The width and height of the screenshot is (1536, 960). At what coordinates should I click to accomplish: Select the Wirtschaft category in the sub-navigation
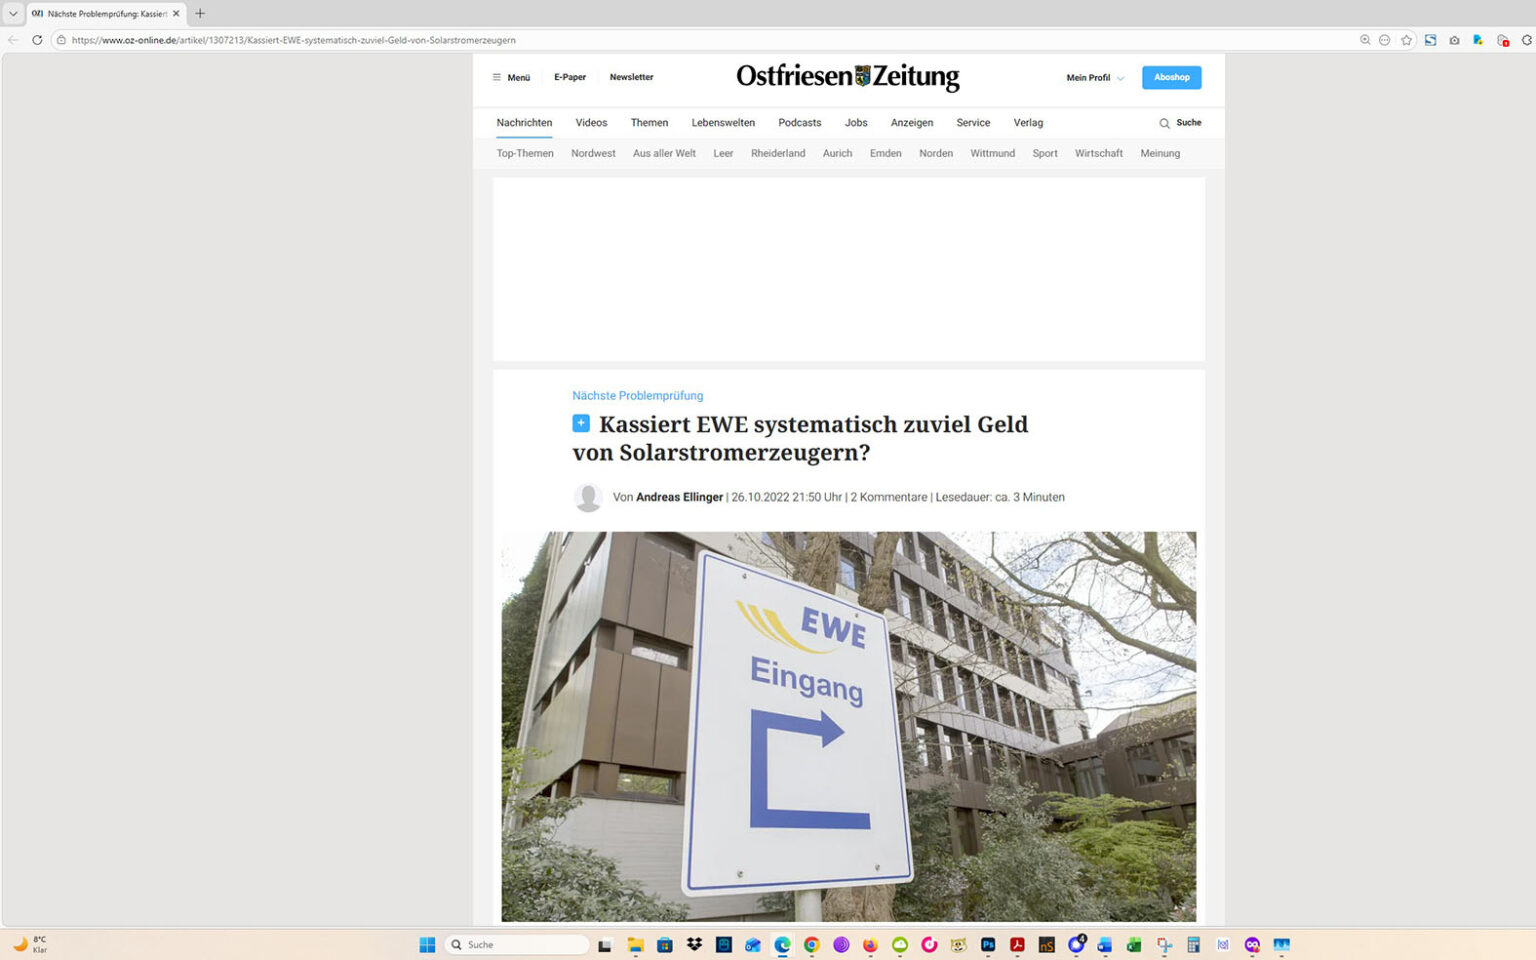[x=1098, y=153]
